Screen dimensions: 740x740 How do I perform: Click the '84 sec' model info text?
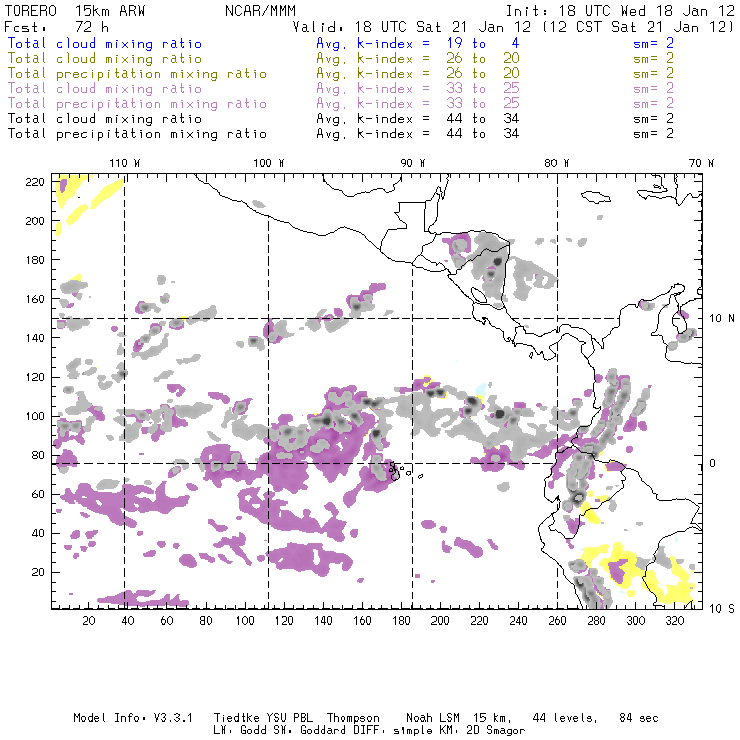tap(639, 718)
